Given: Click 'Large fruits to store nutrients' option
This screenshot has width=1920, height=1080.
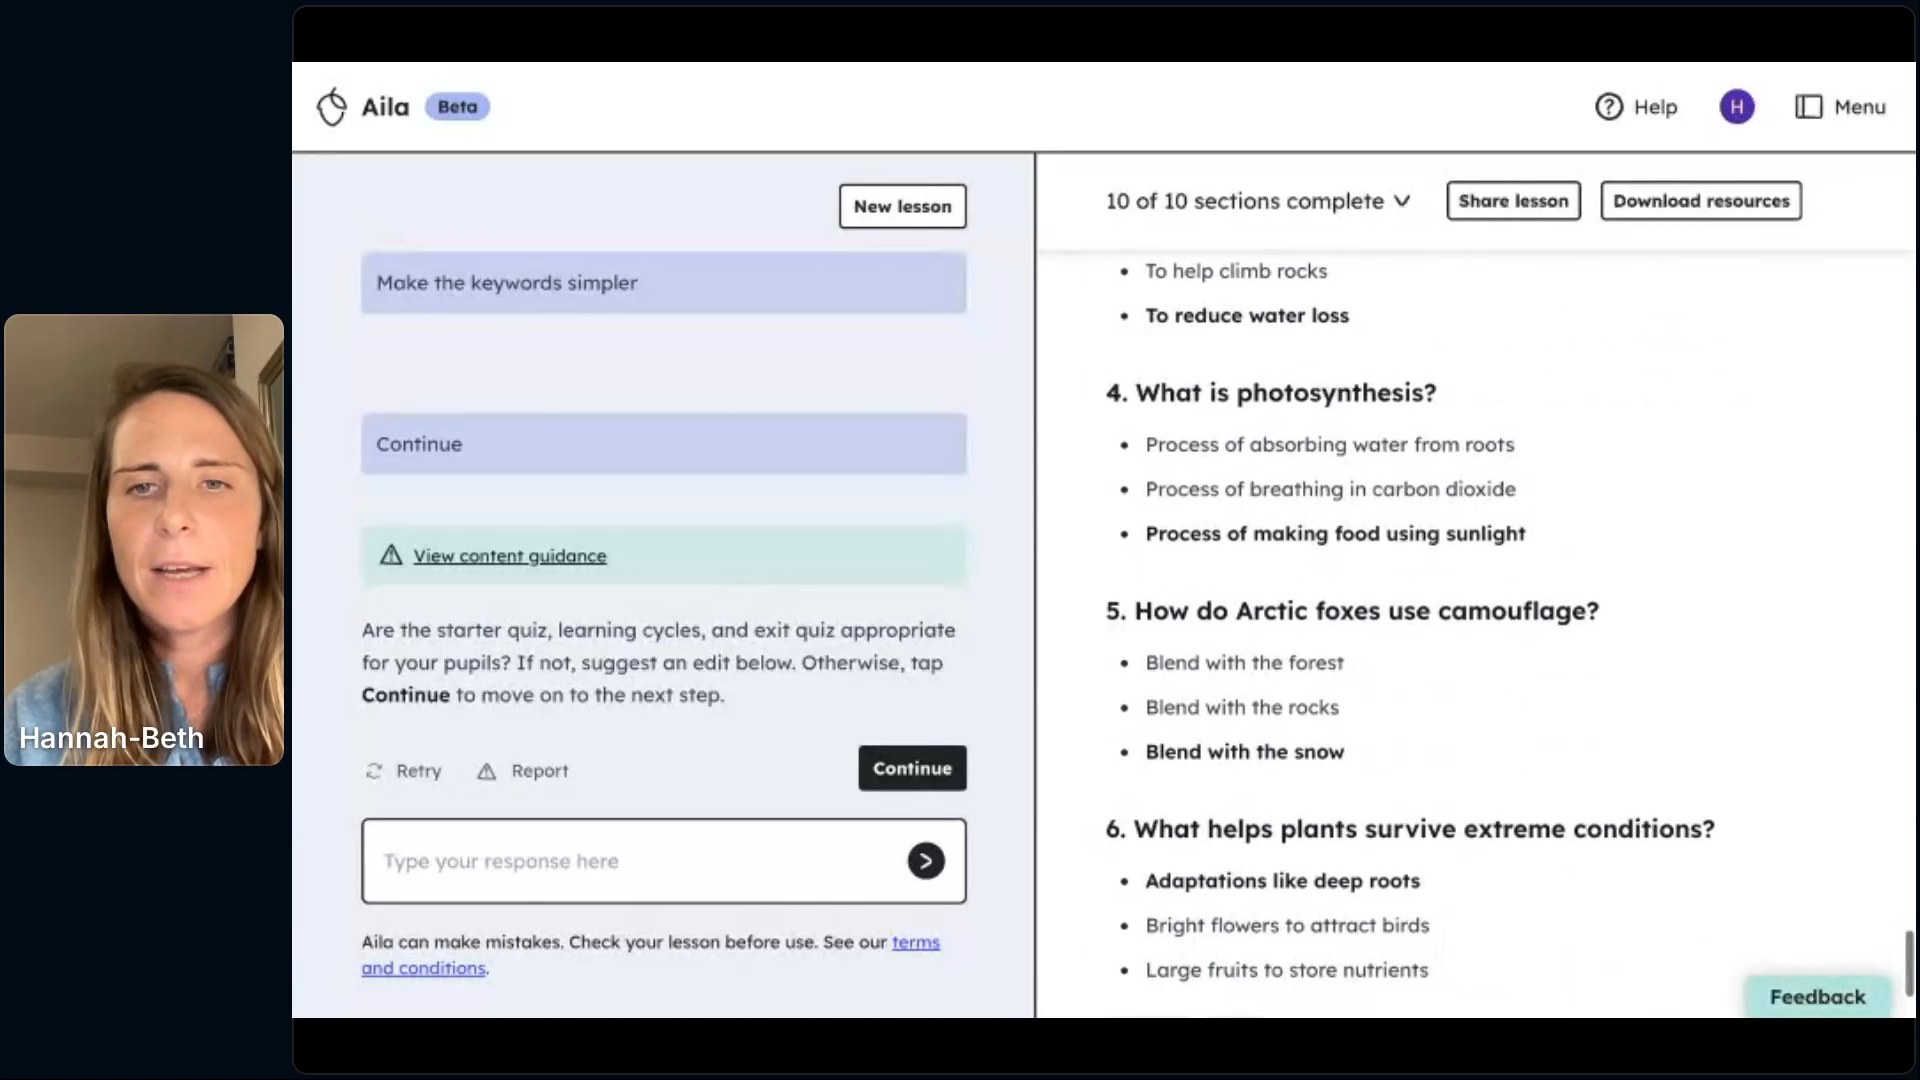Looking at the screenshot, I should pyautogui.click(x=1286, y=970).
